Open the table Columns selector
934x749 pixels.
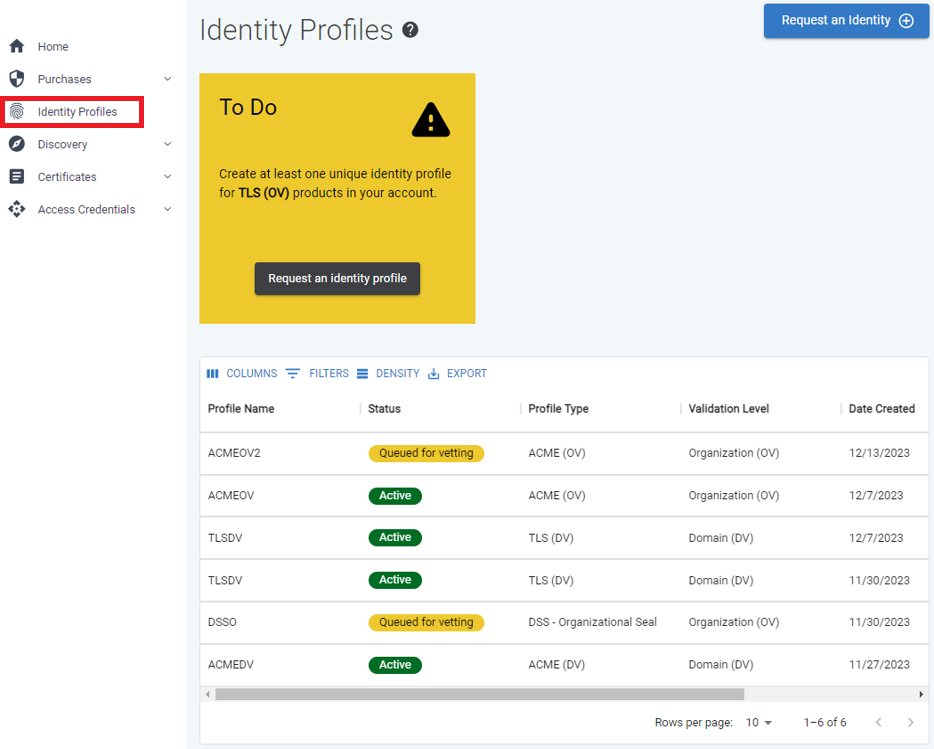(x=242, y=374)
